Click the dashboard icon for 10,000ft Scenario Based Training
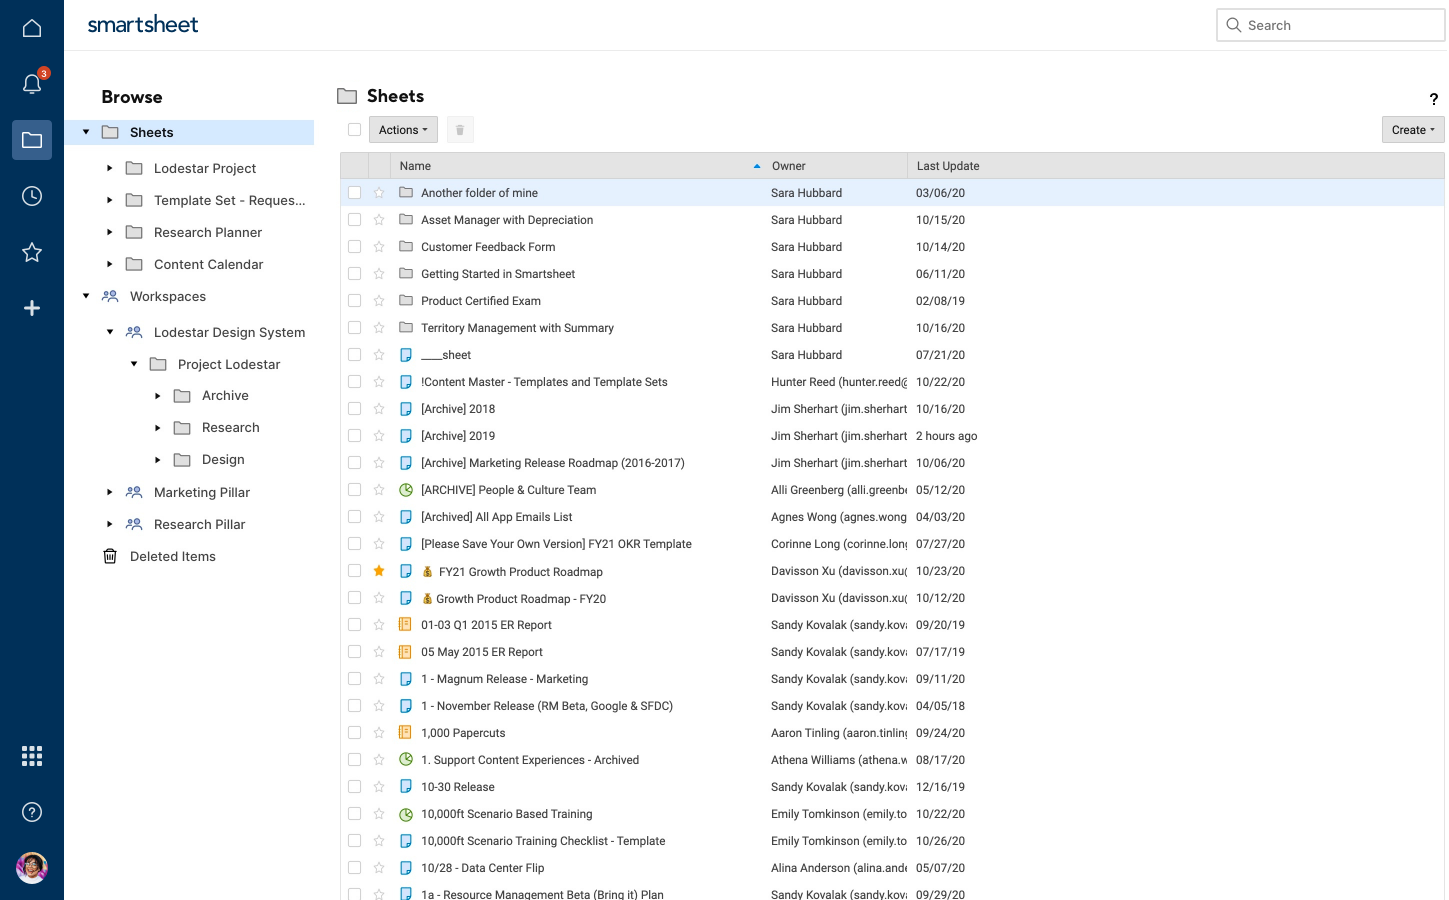The image size is (1449, 900). 406,814
